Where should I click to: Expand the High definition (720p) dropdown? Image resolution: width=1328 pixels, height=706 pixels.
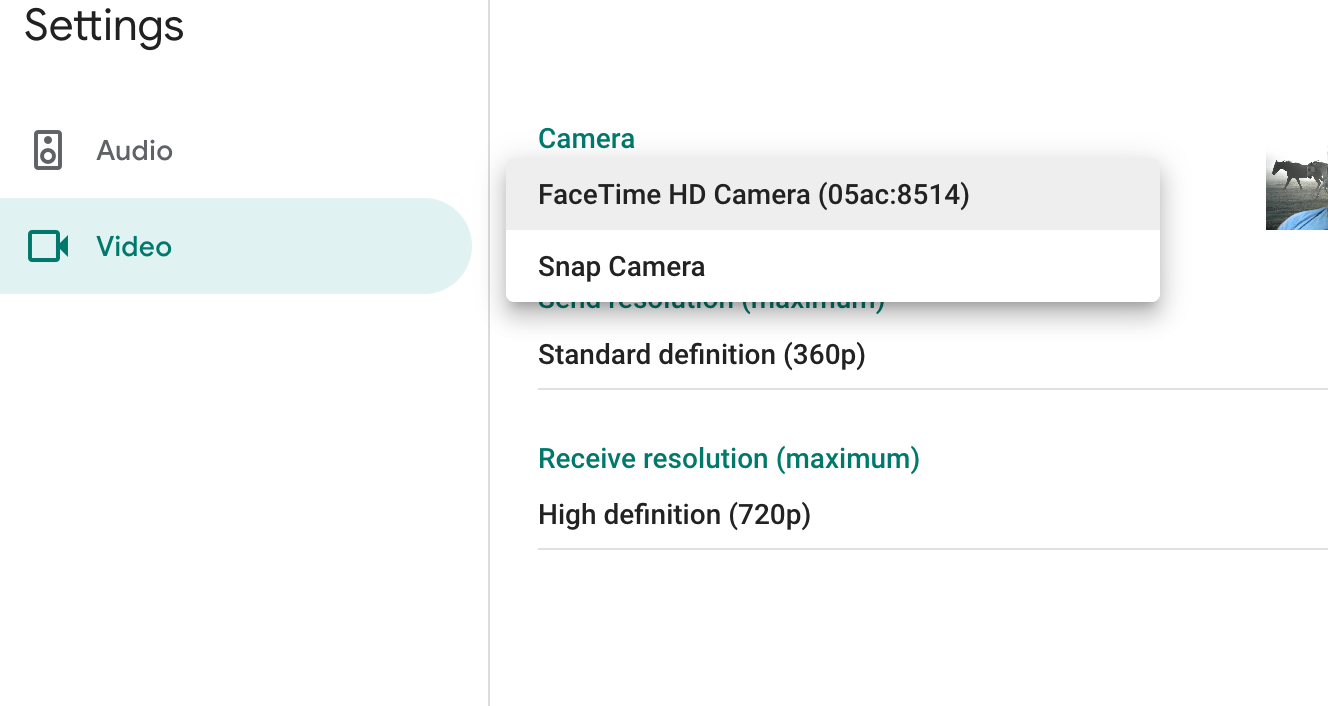click(674, 515)
